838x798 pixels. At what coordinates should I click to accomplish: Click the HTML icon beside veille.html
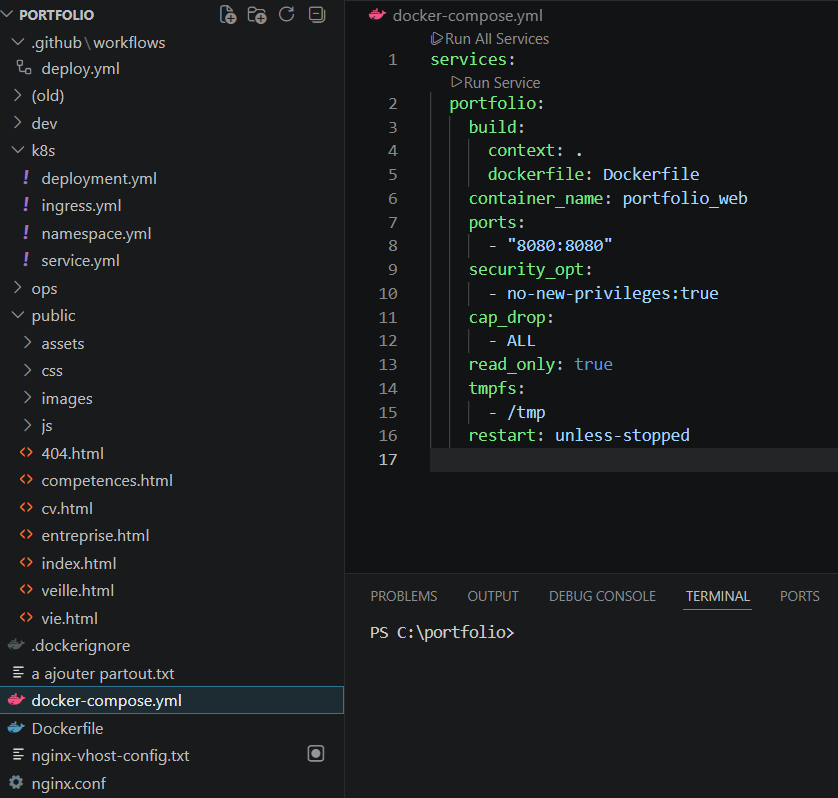point(26,590)
